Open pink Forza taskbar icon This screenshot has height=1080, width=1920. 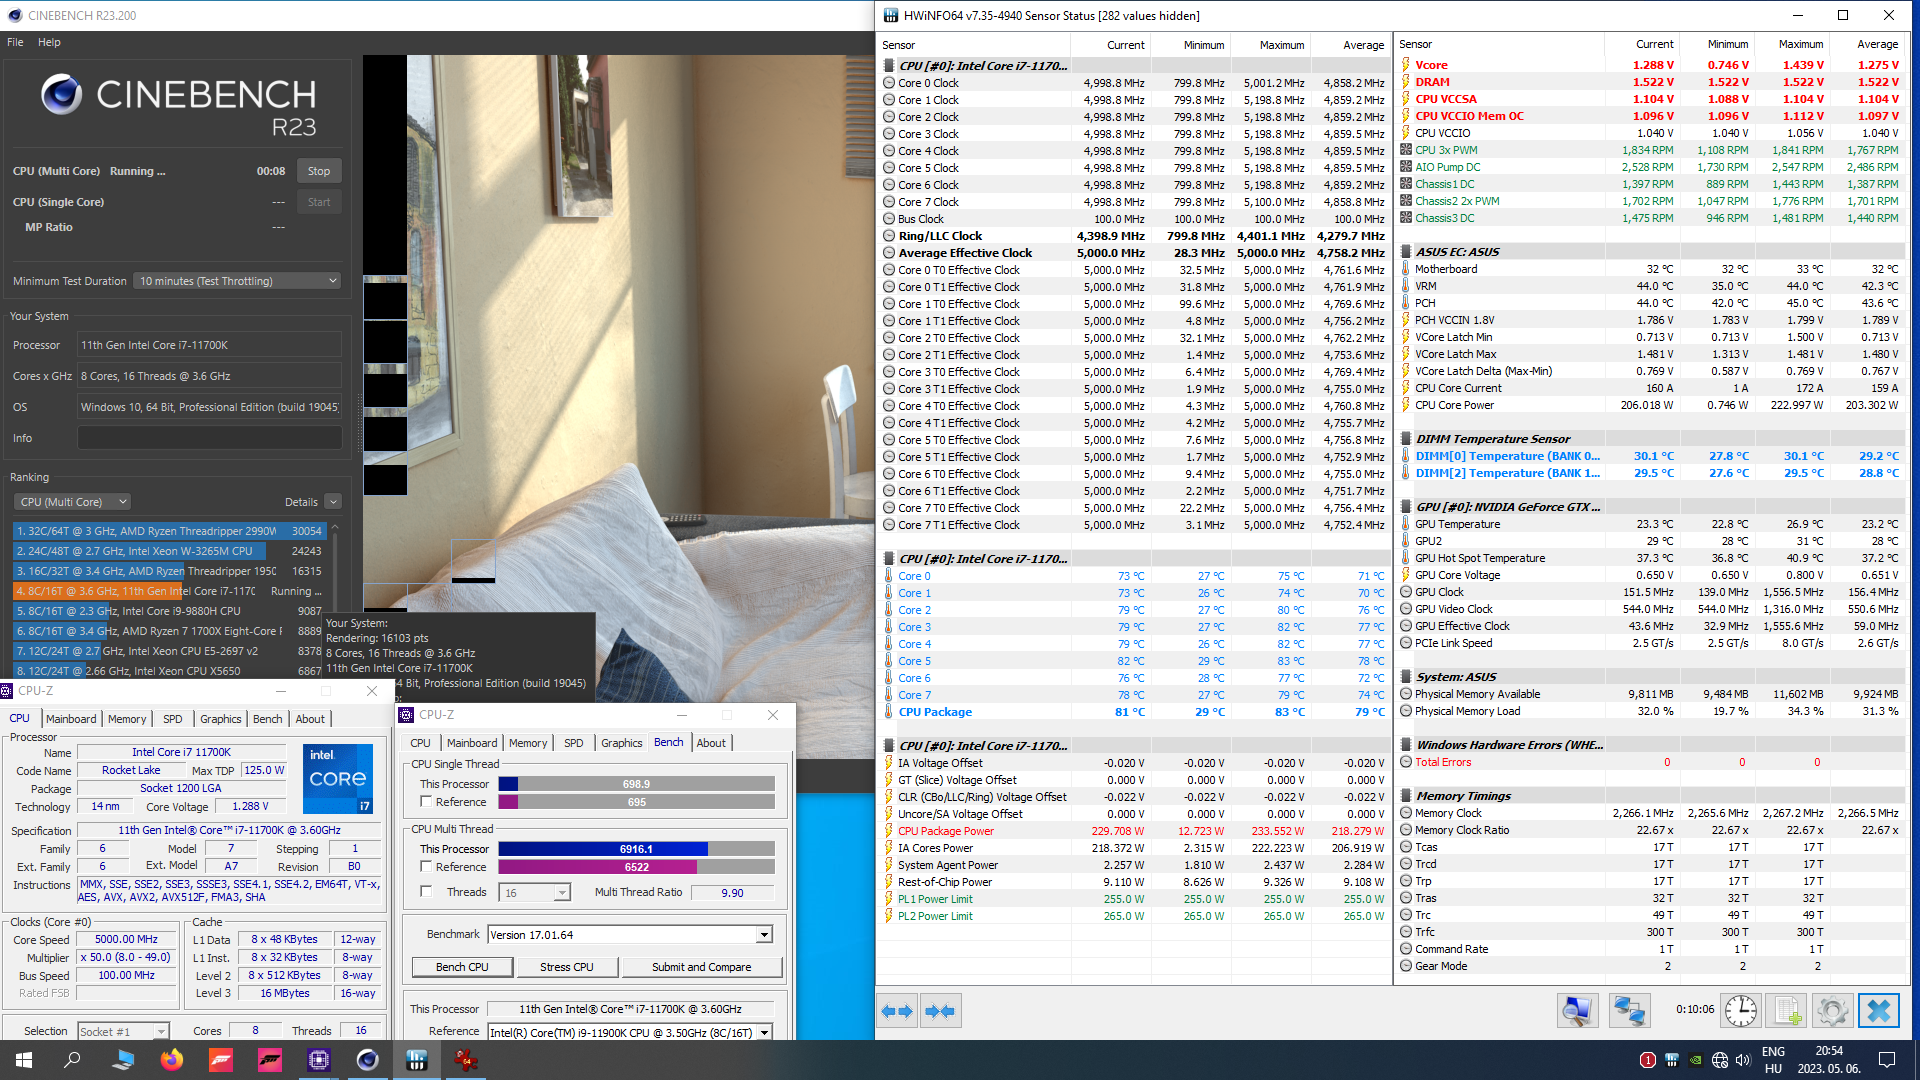[x=270, y=1060]
